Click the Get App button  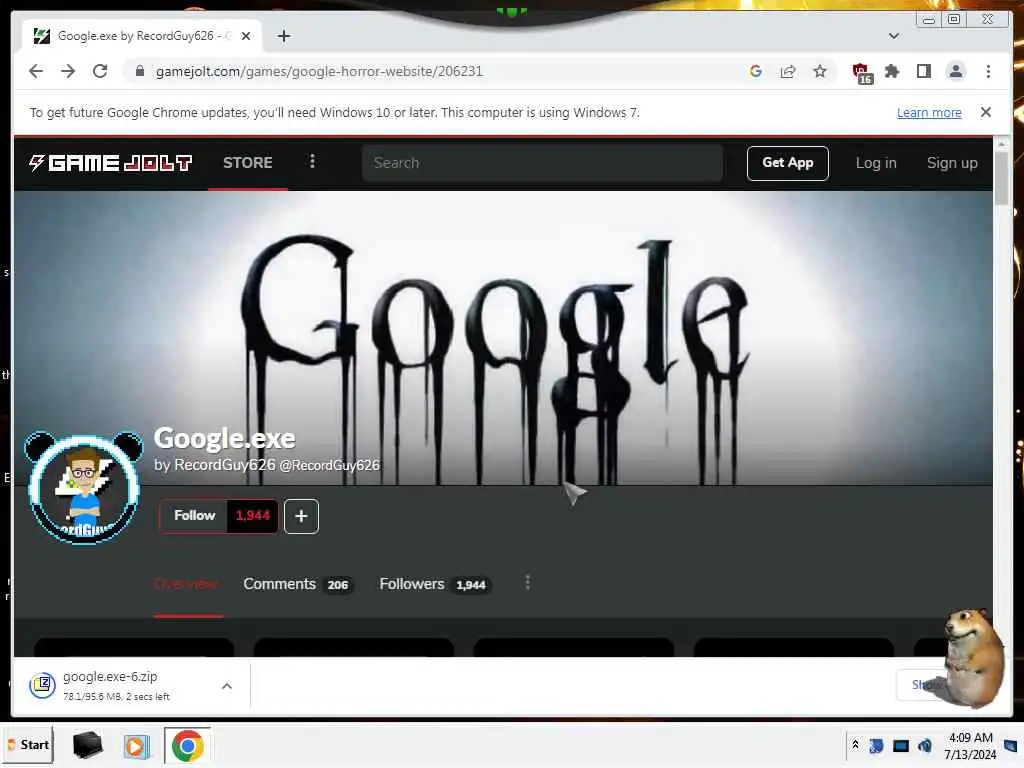pos(788,163)
